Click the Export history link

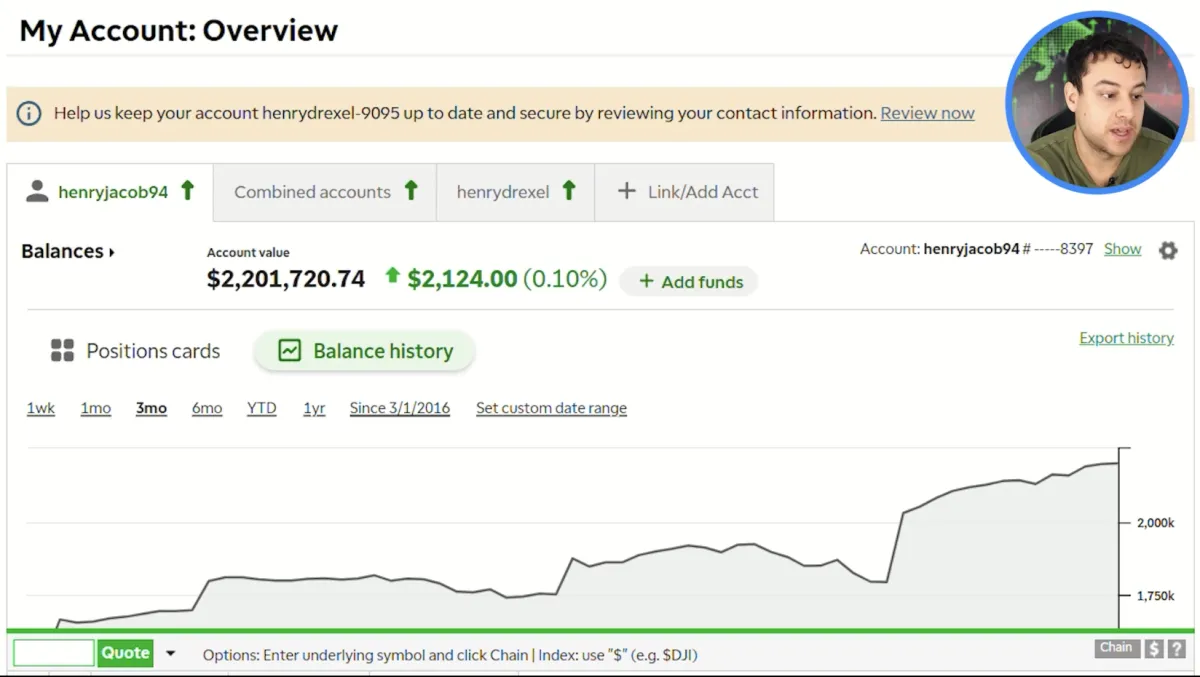point(1126,338)
